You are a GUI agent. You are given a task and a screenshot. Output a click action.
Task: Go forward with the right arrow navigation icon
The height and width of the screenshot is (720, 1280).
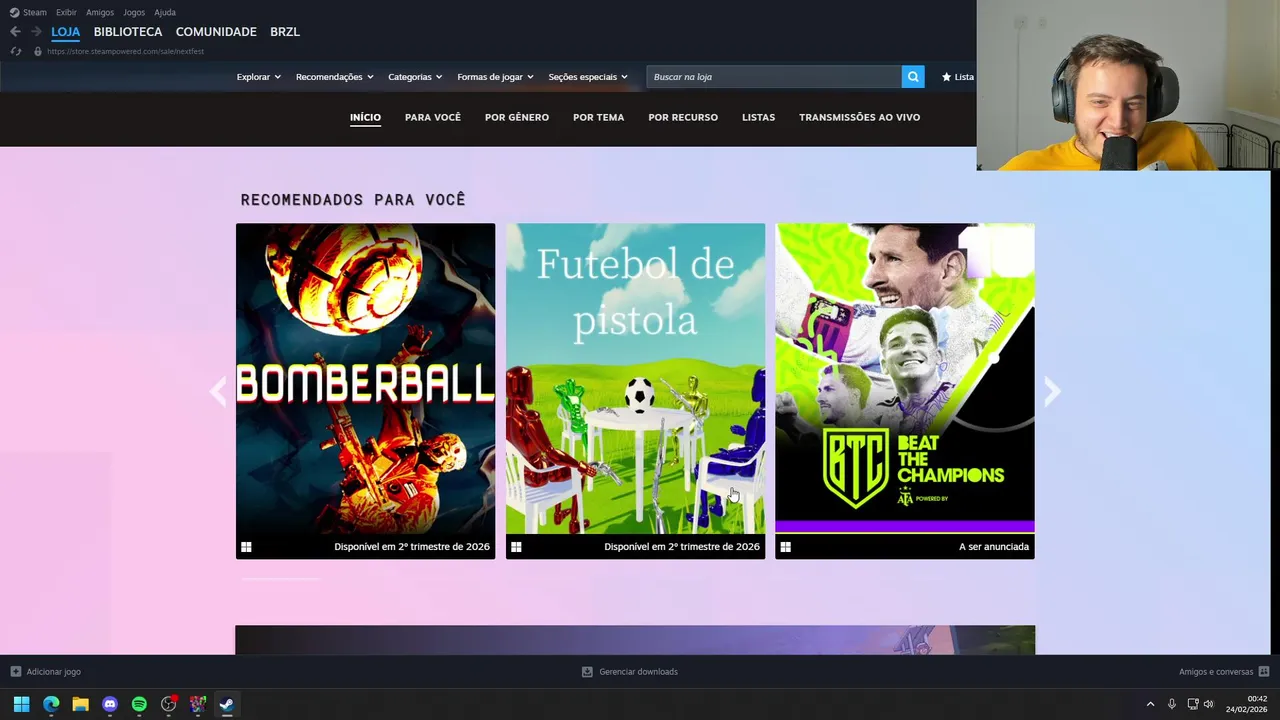(x=36, y=32)
